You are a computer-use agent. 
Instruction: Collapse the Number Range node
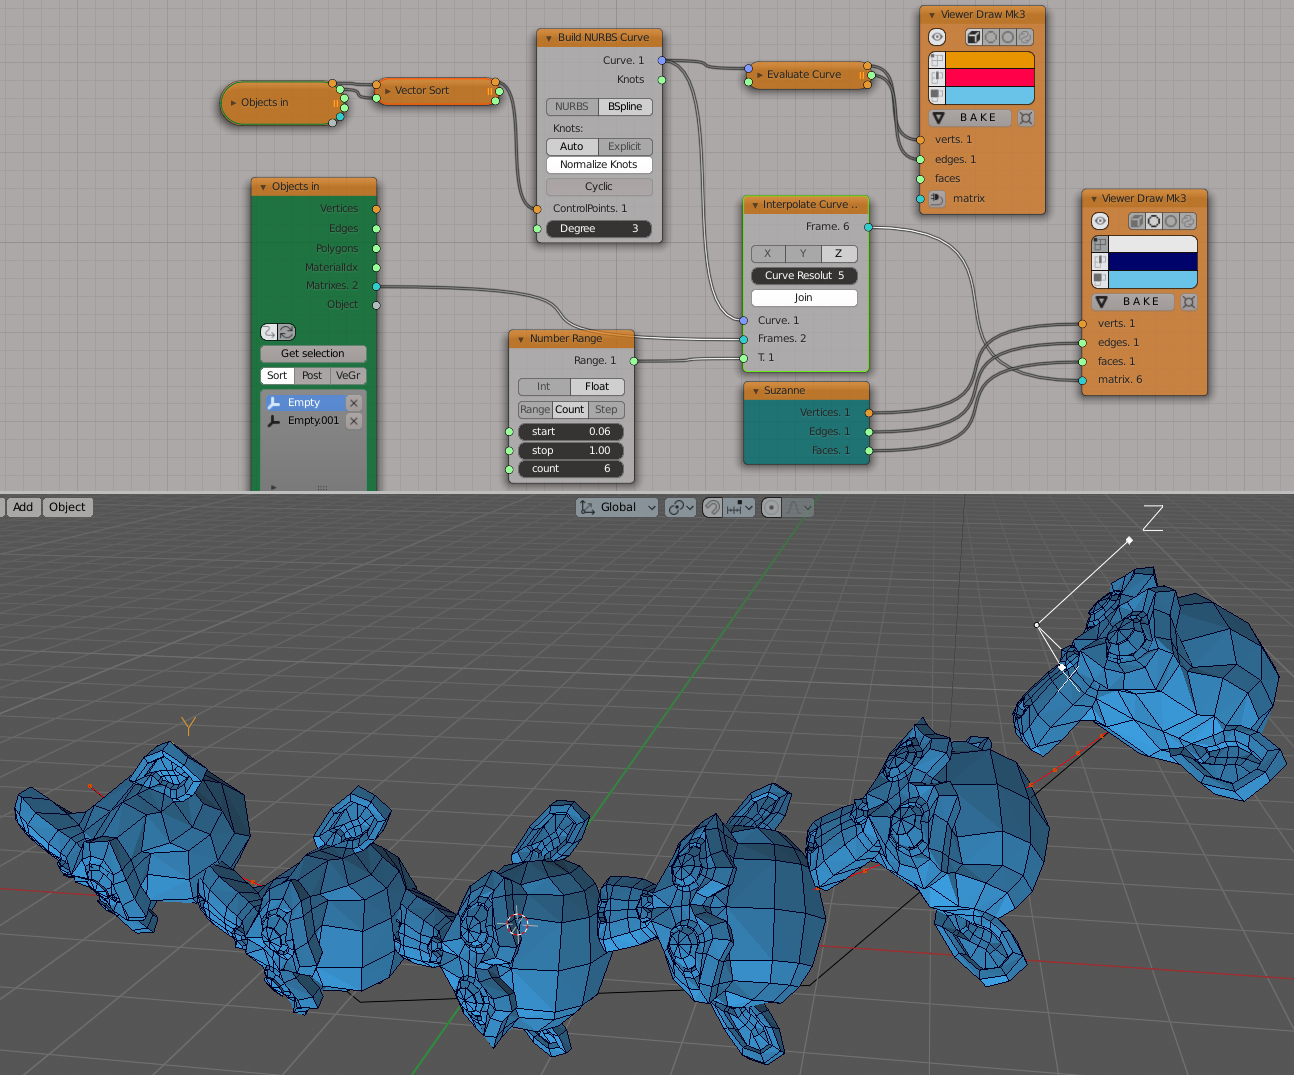tap(520, 339)
